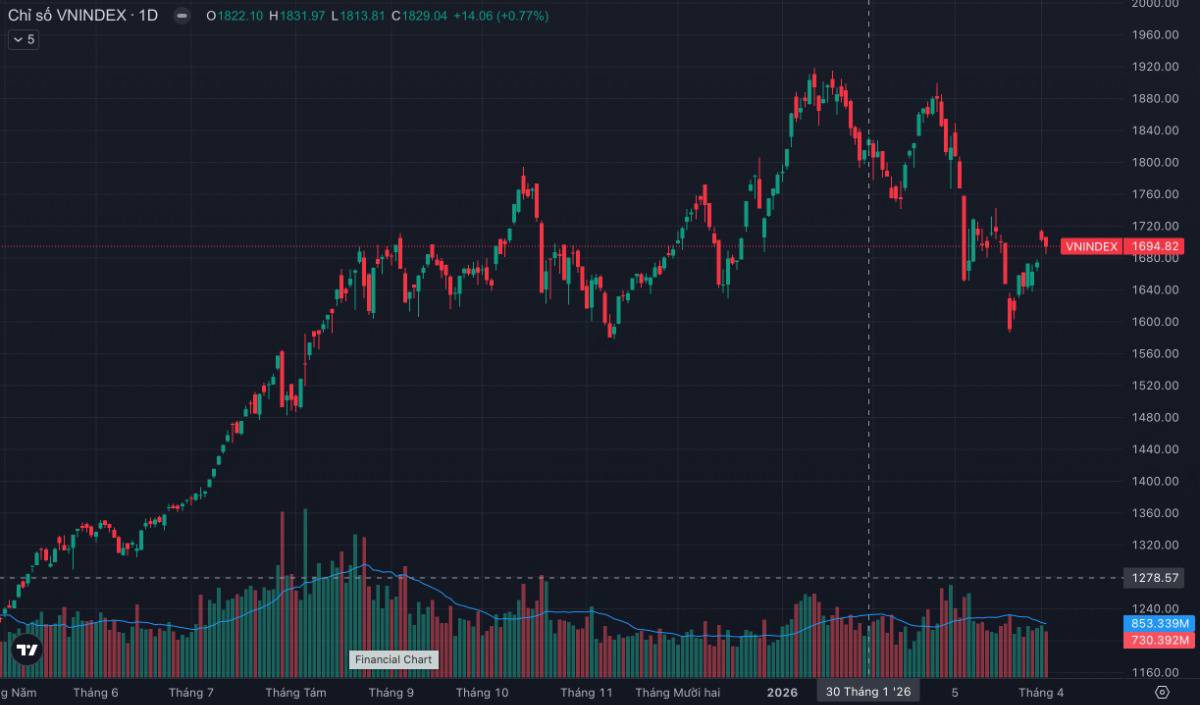
Task: Click the open value O1822.10
Action: coord(236,16)
